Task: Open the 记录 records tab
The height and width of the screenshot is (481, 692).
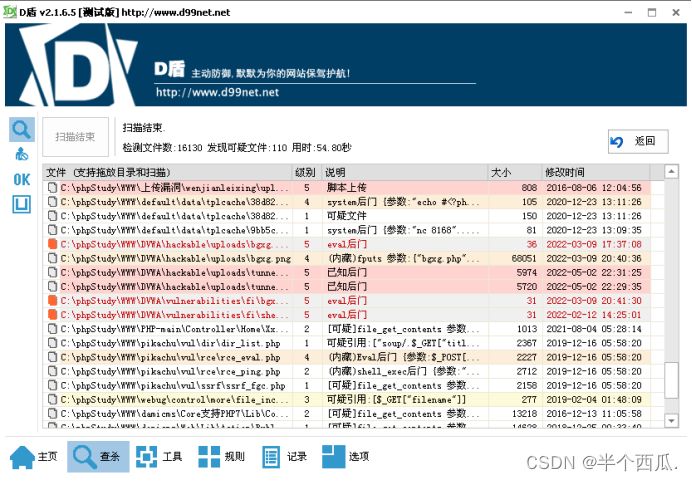Action: 285,456
